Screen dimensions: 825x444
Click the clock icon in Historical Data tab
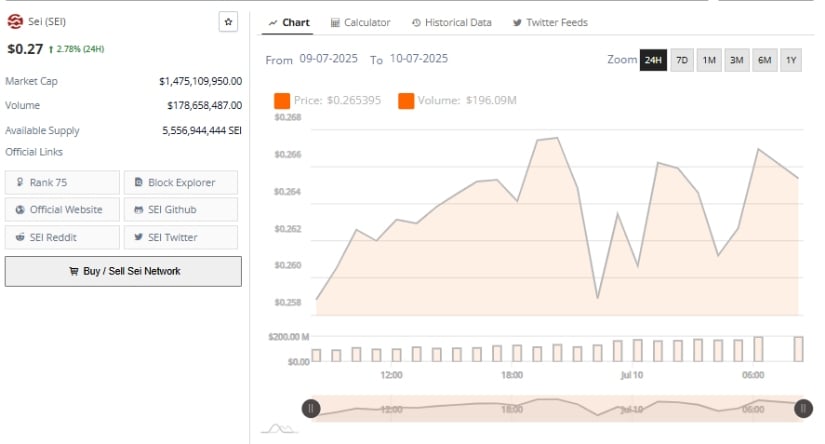(416, 23)
